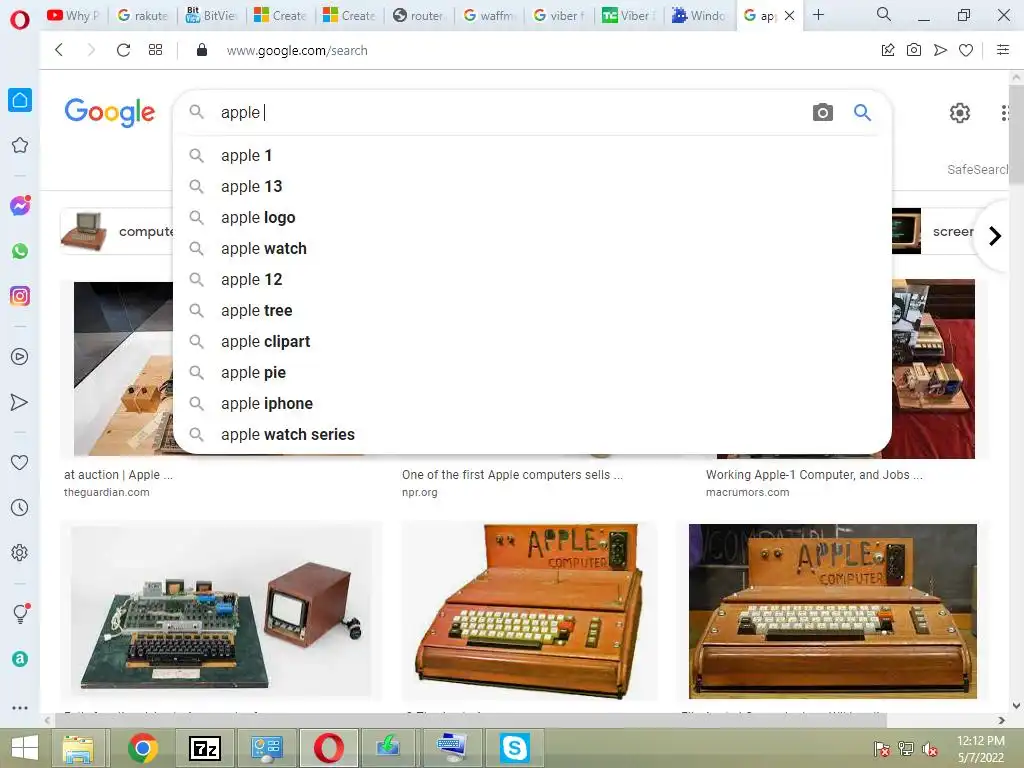Go to Google home via logo

[x=110, y=112]
